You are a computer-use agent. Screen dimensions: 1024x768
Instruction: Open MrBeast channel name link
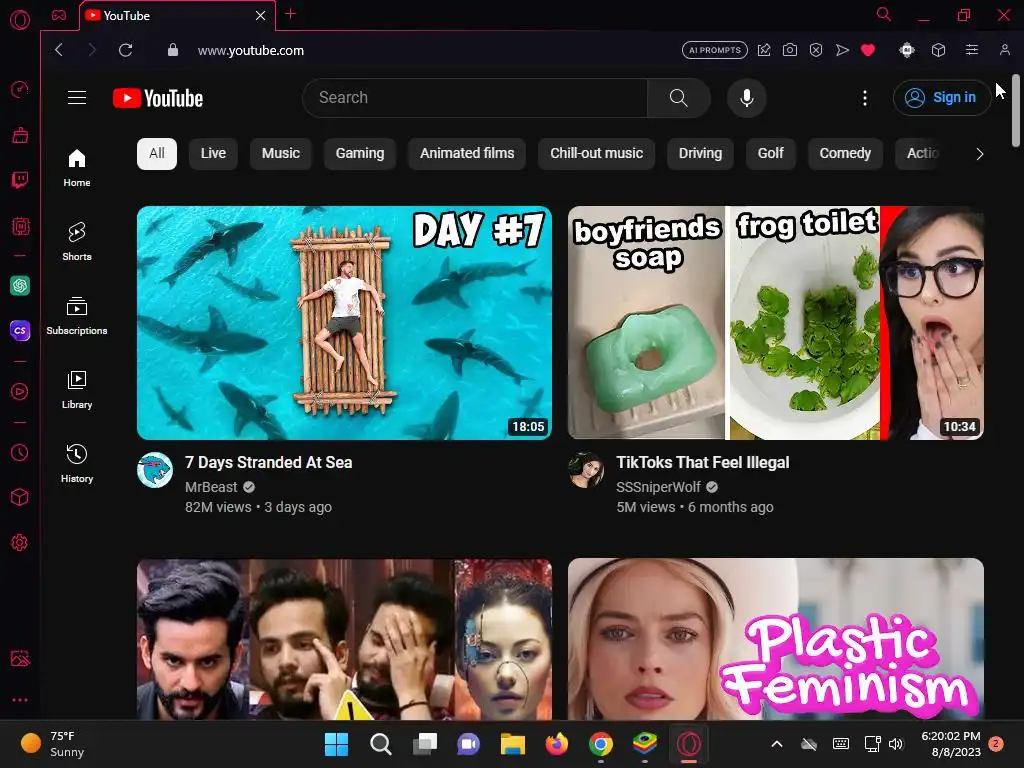pos(211,487)
